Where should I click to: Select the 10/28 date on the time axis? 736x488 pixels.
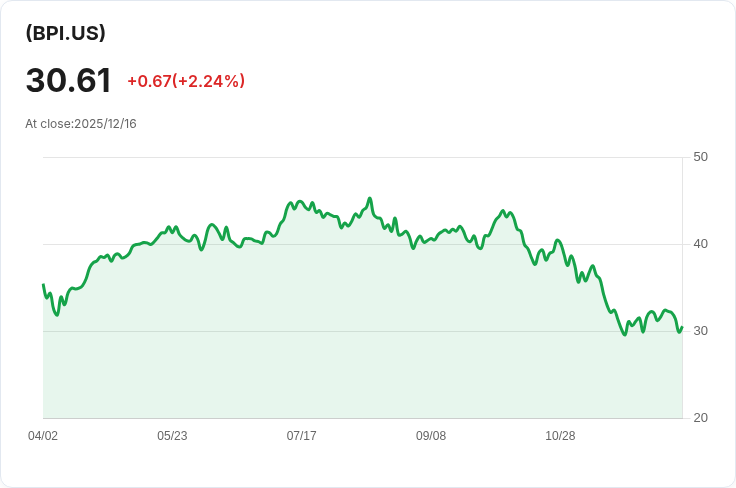pyautogui.click(x=560, y=436)
